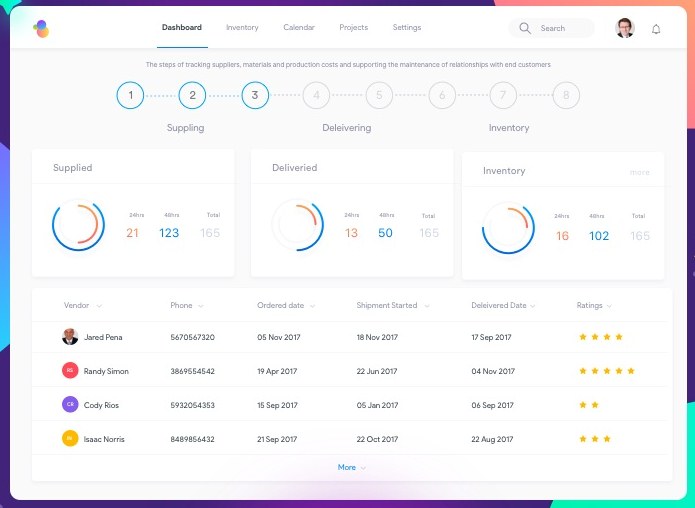The width and height of the screenshot is (695, 508).
Task: Click Jared Pena's profile photo
Action: [x=70, y=337]
